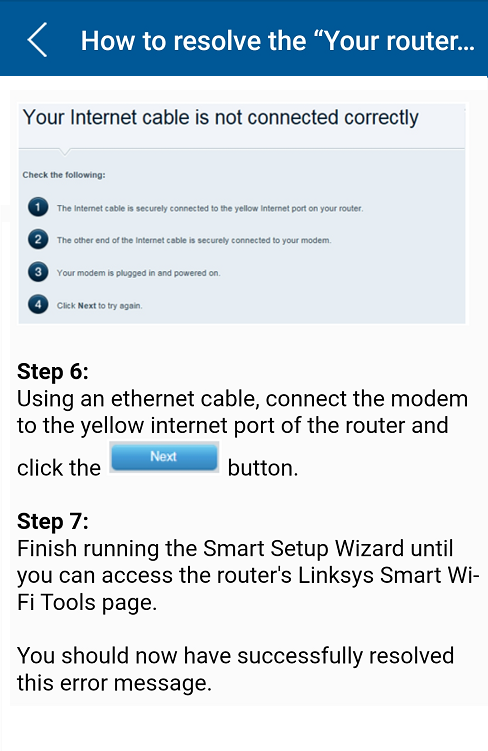Tap the number 1 circle icon
The image size is (488, 751).
point(38,207)
